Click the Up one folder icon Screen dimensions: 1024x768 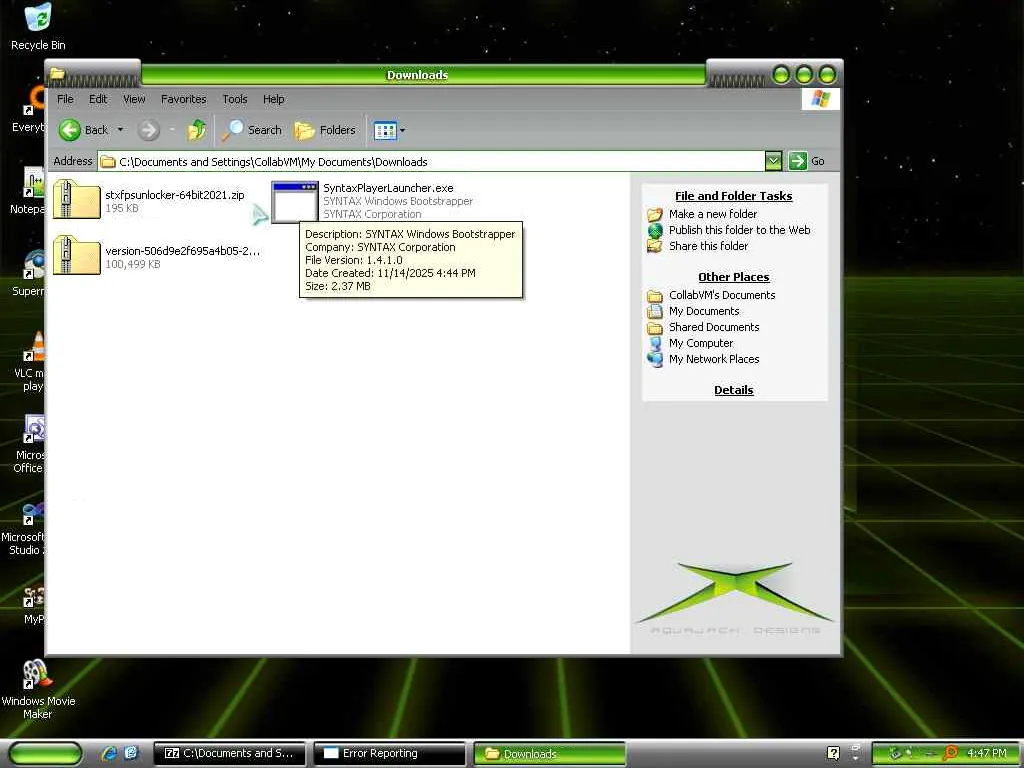(x=197, y=130)
